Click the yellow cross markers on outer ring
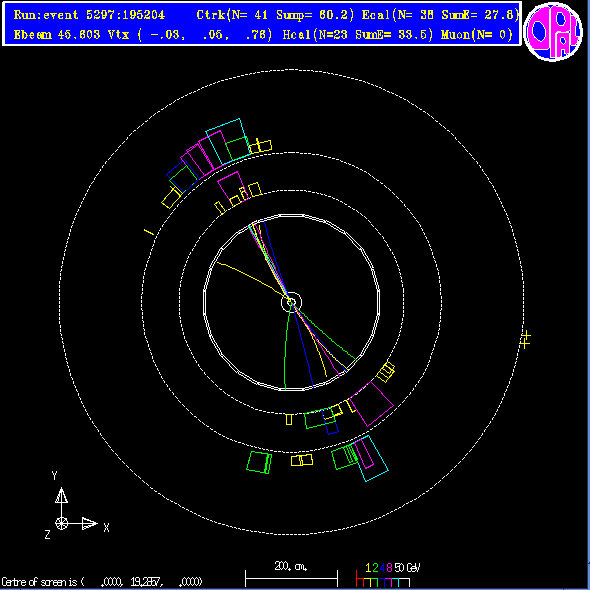Image resolution: width=590 pixels, height=590 pixels. [x=525, y=339]
